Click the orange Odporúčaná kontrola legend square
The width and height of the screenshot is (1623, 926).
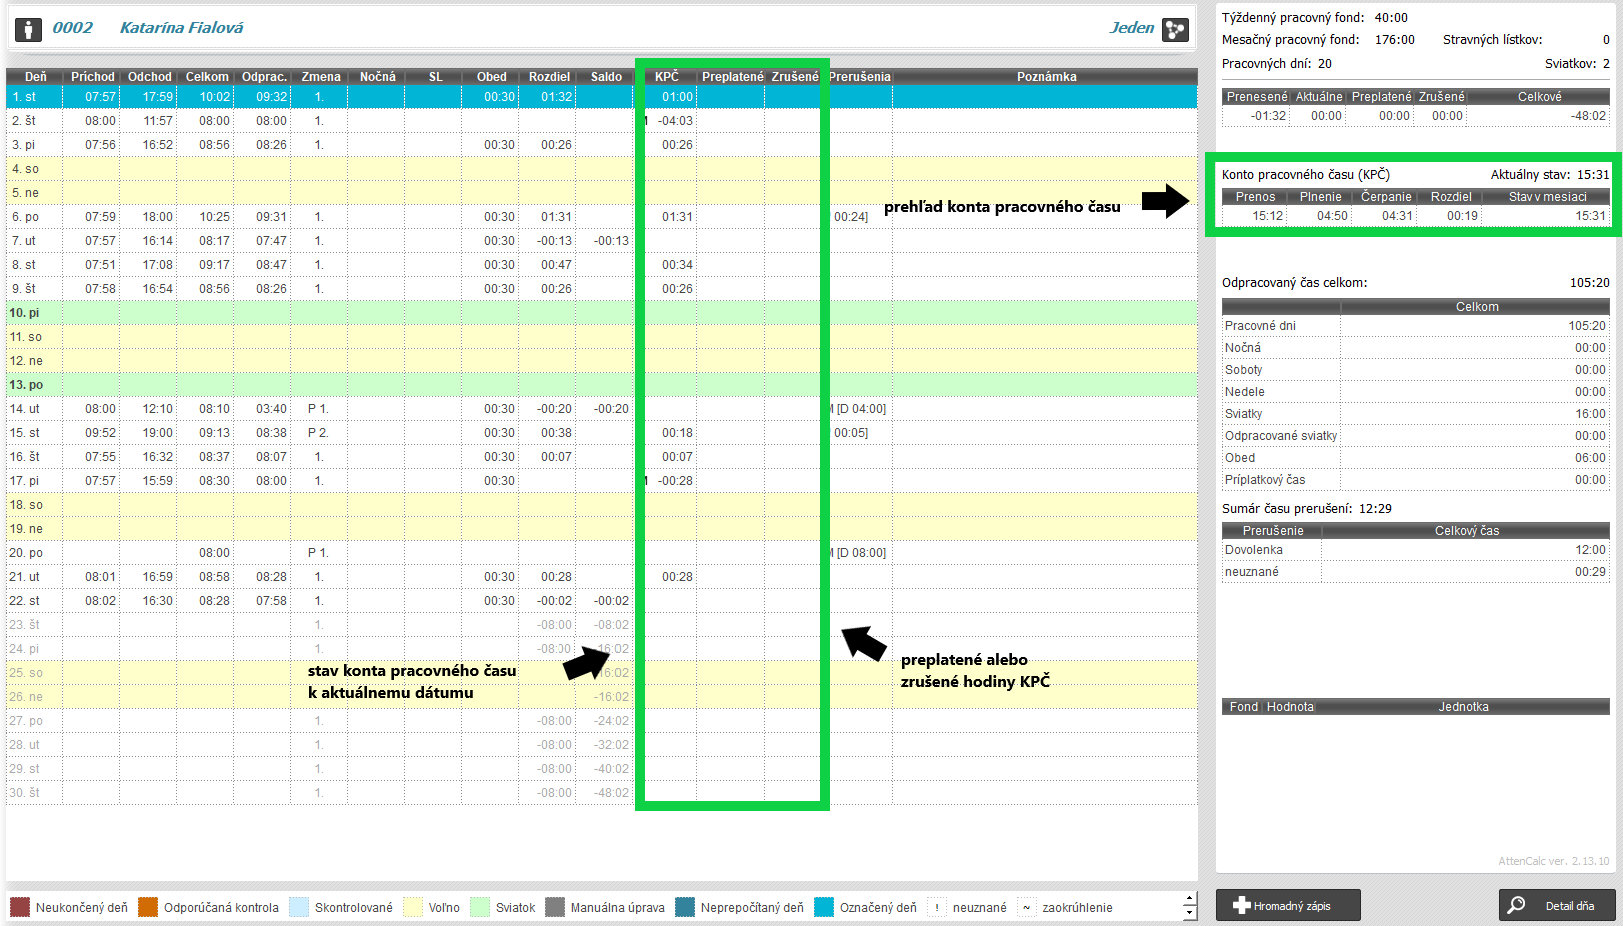148,907
